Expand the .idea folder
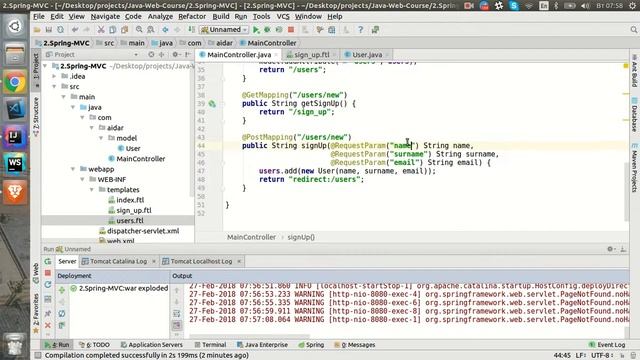The width and height of the screenshot is (640, 360). 54,76
